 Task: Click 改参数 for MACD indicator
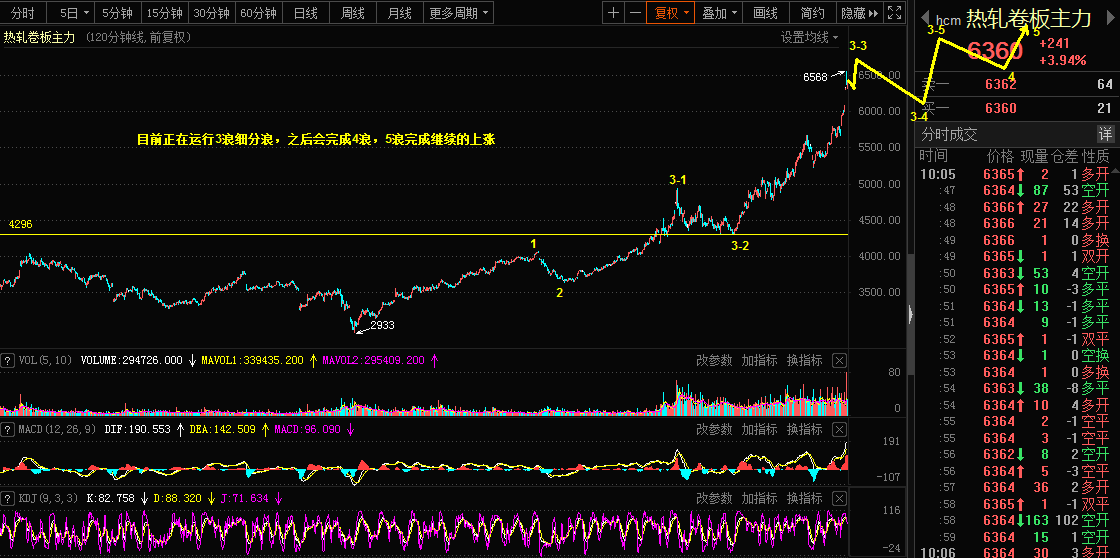714,429
